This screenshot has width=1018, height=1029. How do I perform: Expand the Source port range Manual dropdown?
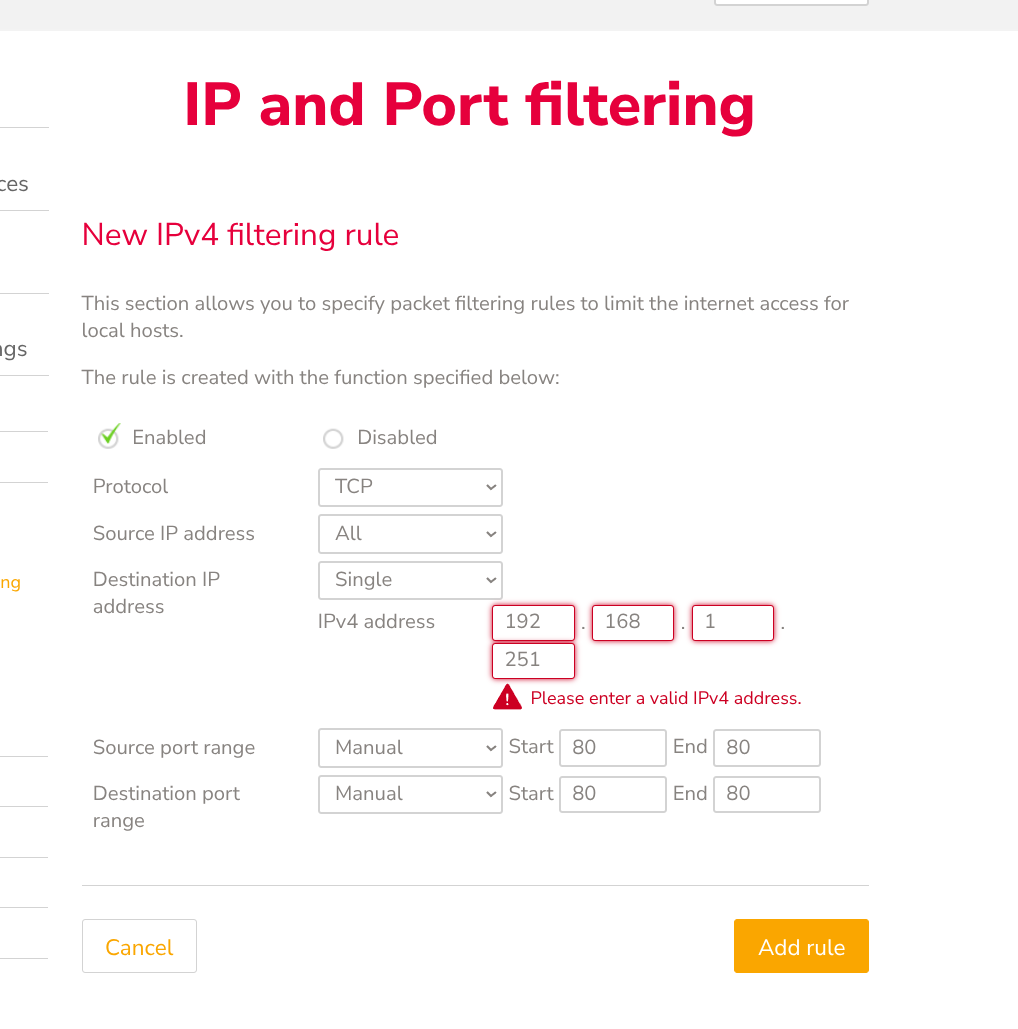pos(410,748)
